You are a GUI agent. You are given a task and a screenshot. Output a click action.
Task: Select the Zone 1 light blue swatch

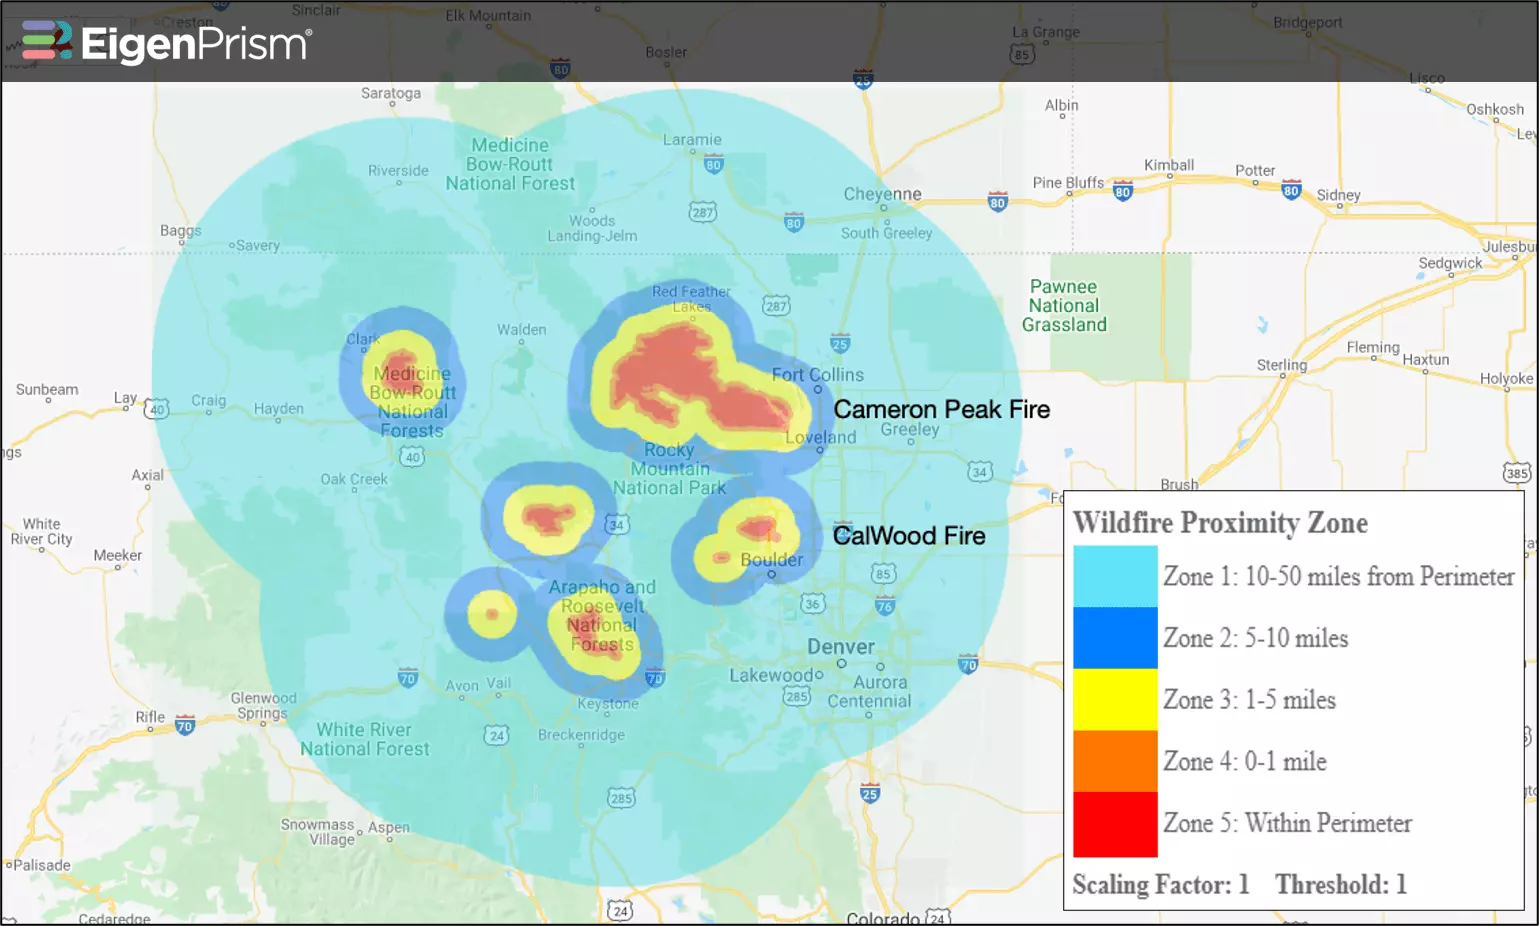coord(1115,576)
